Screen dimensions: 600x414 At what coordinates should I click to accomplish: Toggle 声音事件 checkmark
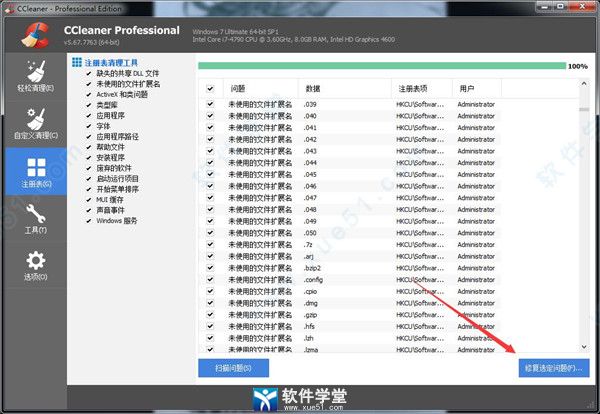[89, 210]
